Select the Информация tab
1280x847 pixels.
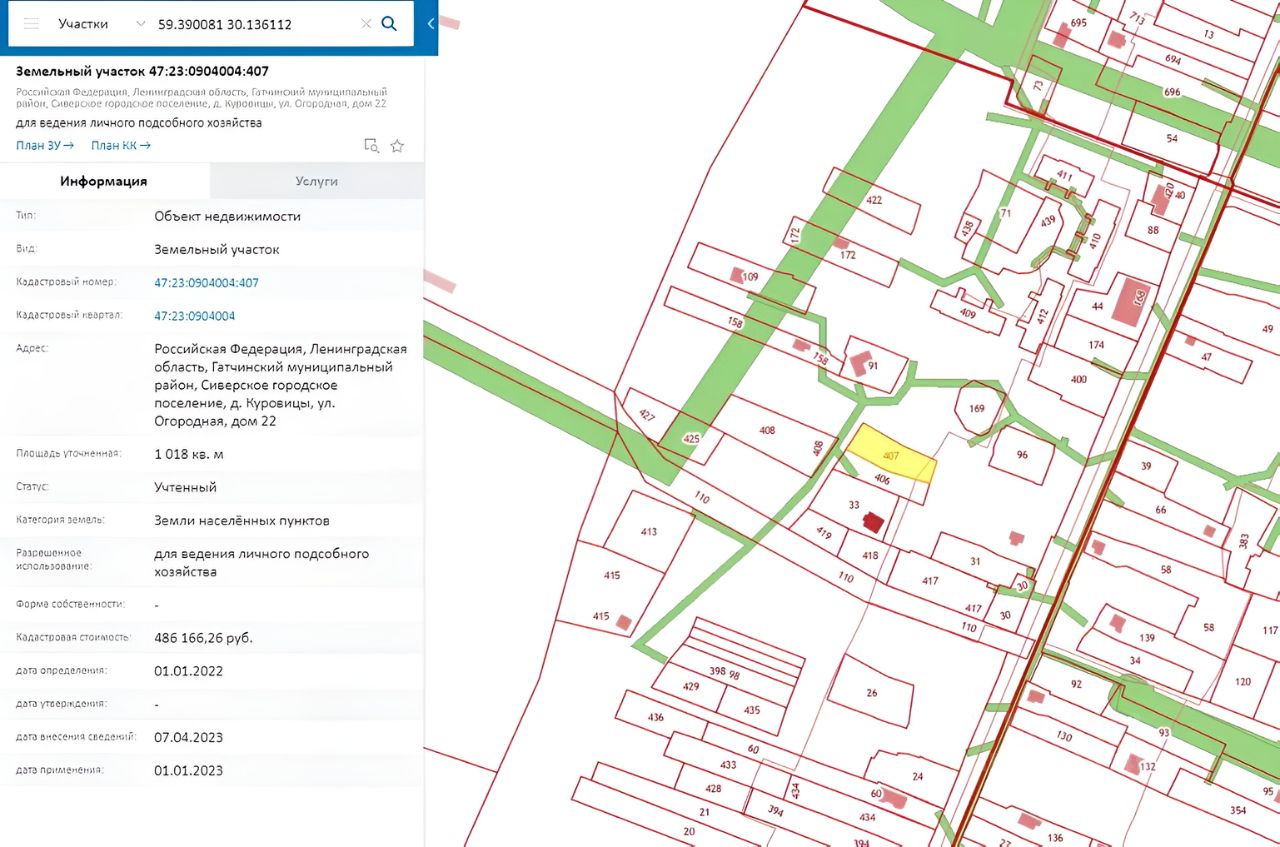coord(104,181)
